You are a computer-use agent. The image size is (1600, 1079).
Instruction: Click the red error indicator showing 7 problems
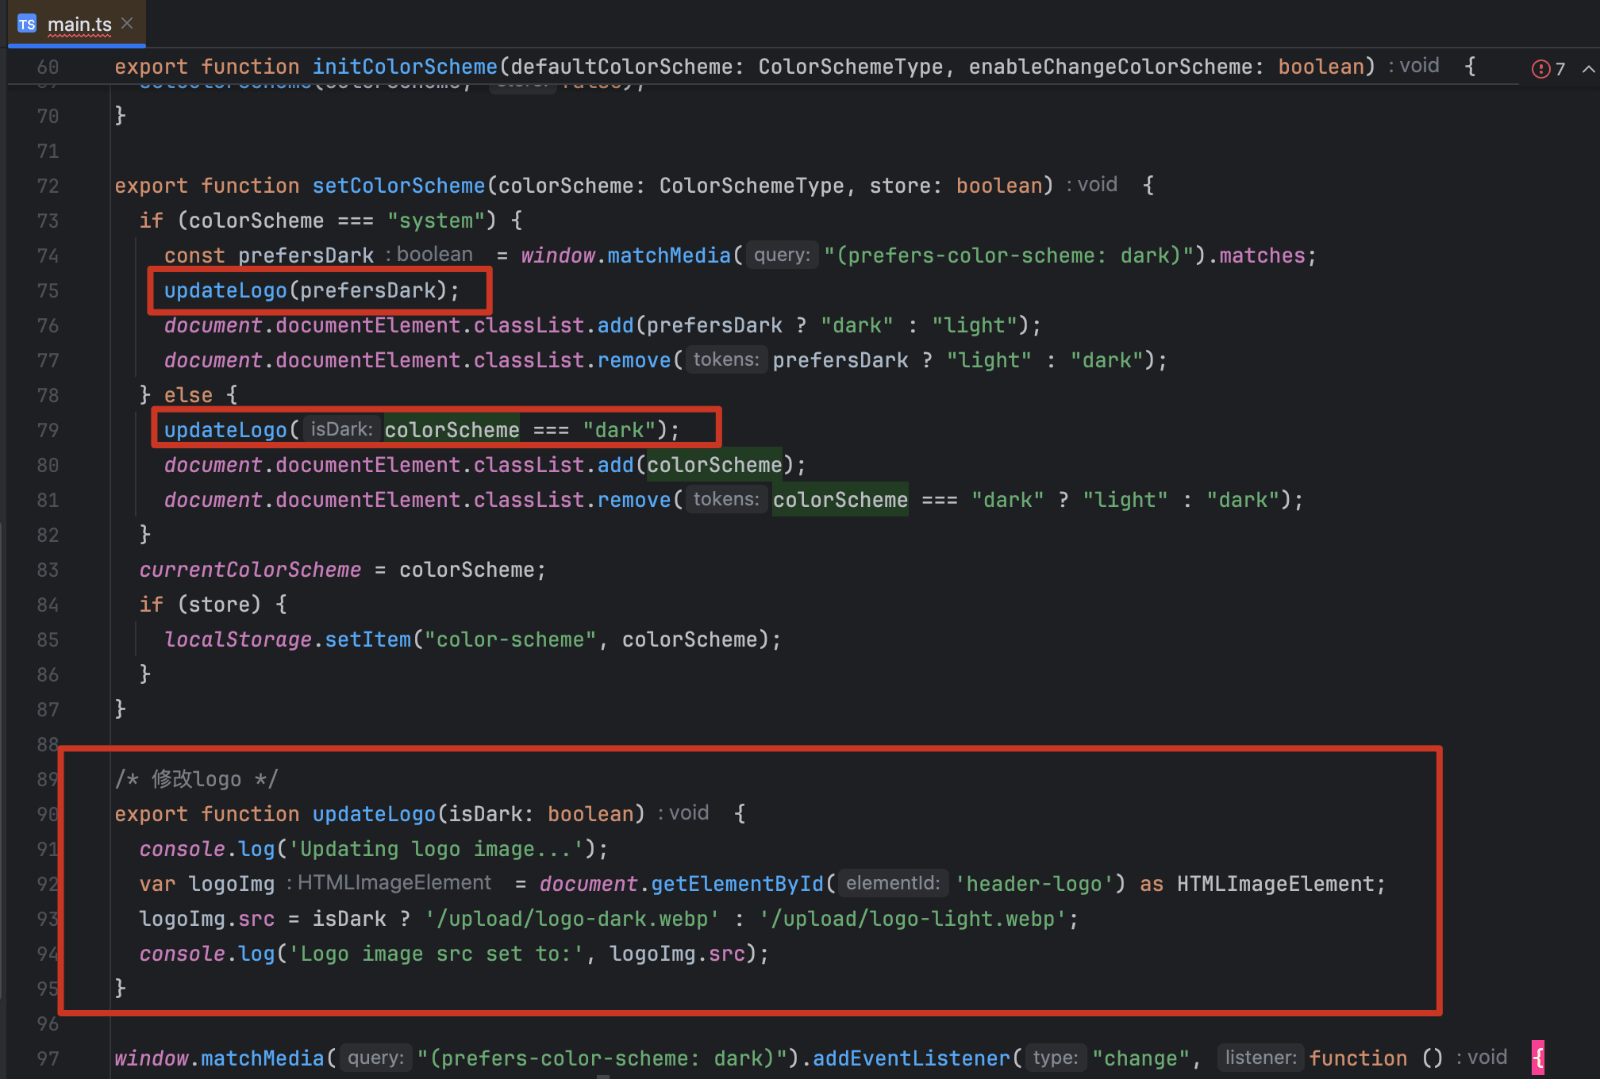(1547, 68)
